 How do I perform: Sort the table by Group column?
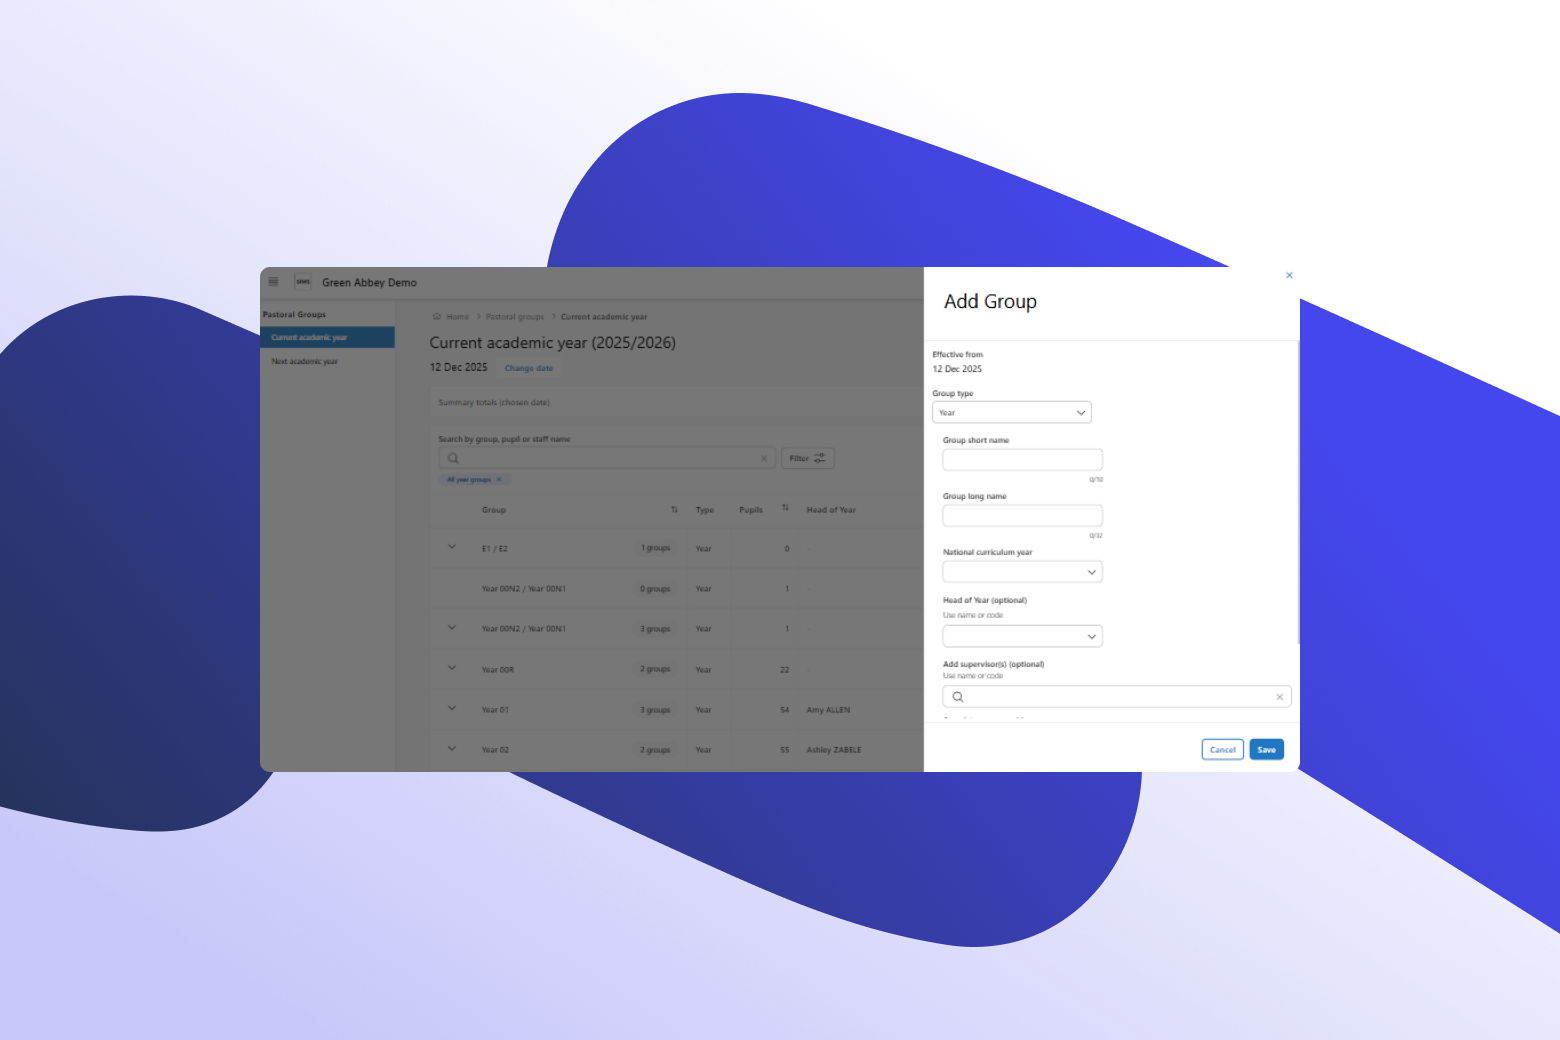coord(674,510)
